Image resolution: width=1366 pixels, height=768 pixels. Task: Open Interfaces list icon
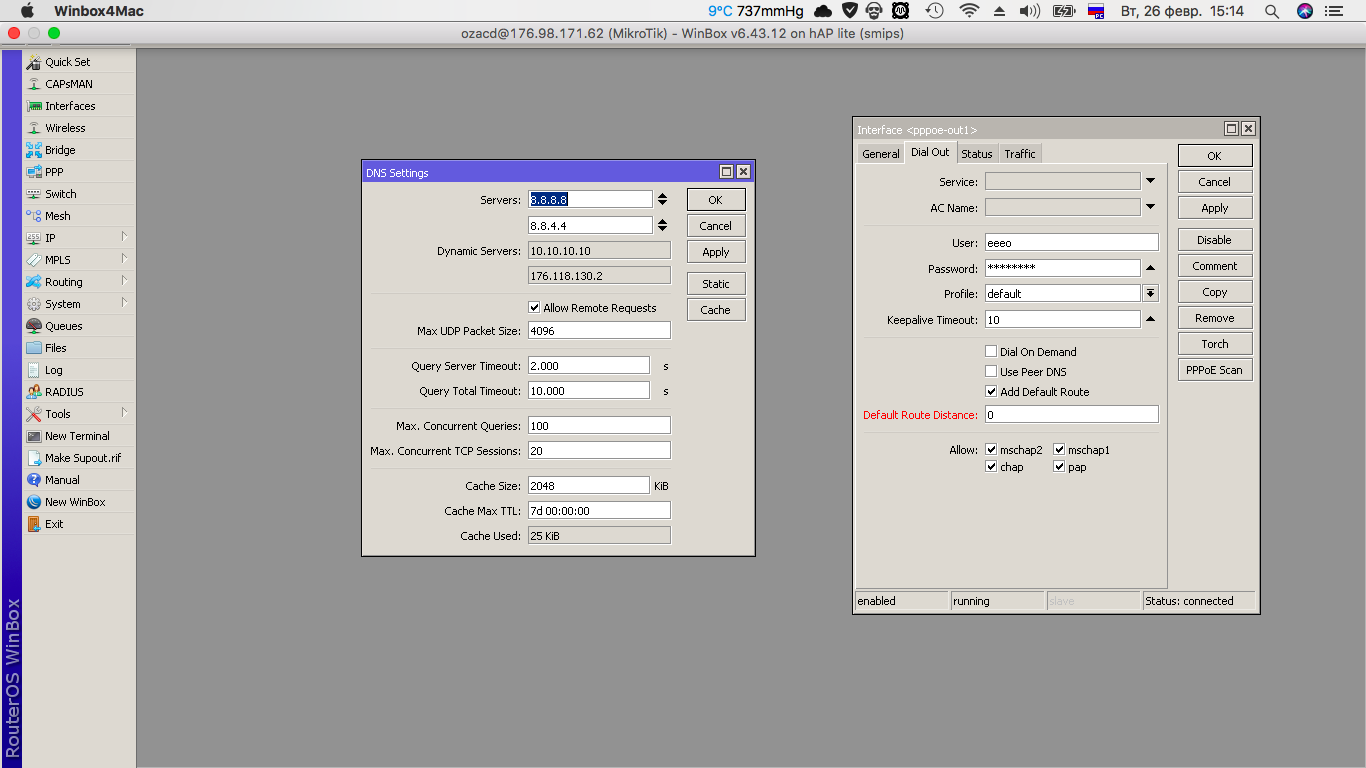point(34,106)
